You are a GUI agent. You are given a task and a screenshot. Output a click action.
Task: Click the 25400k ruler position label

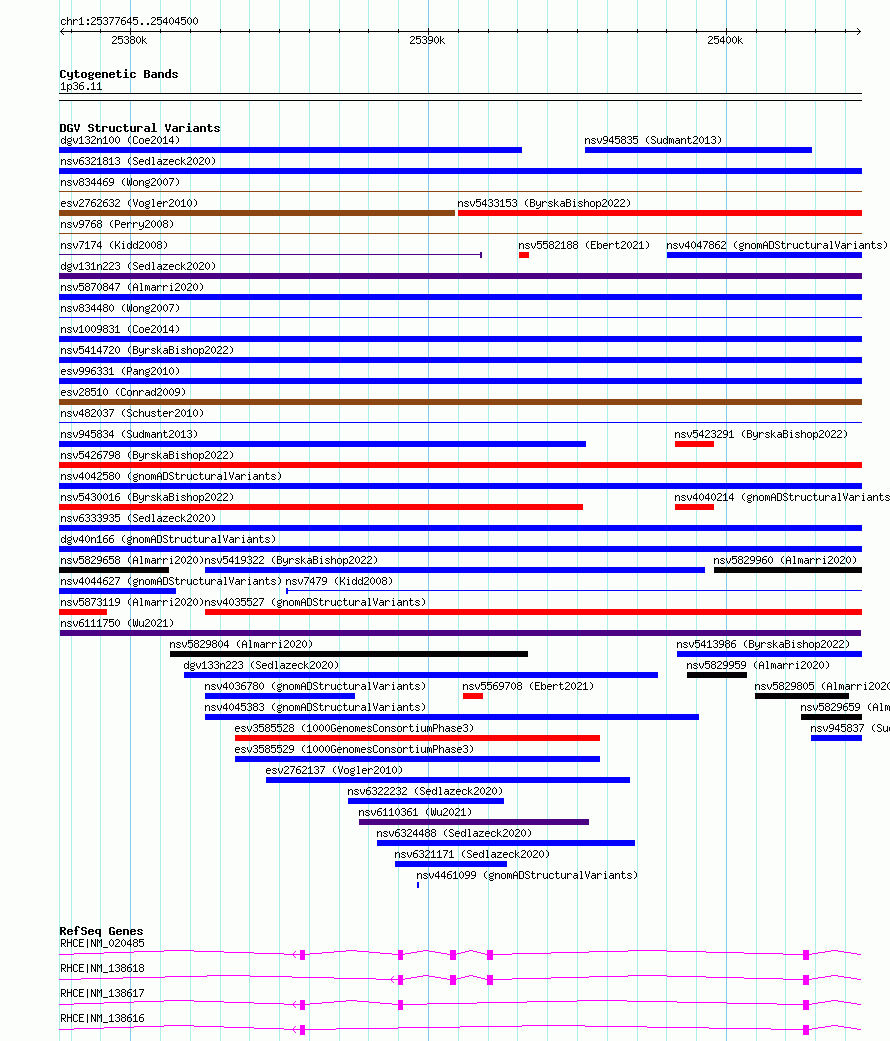tap(725, 40)
